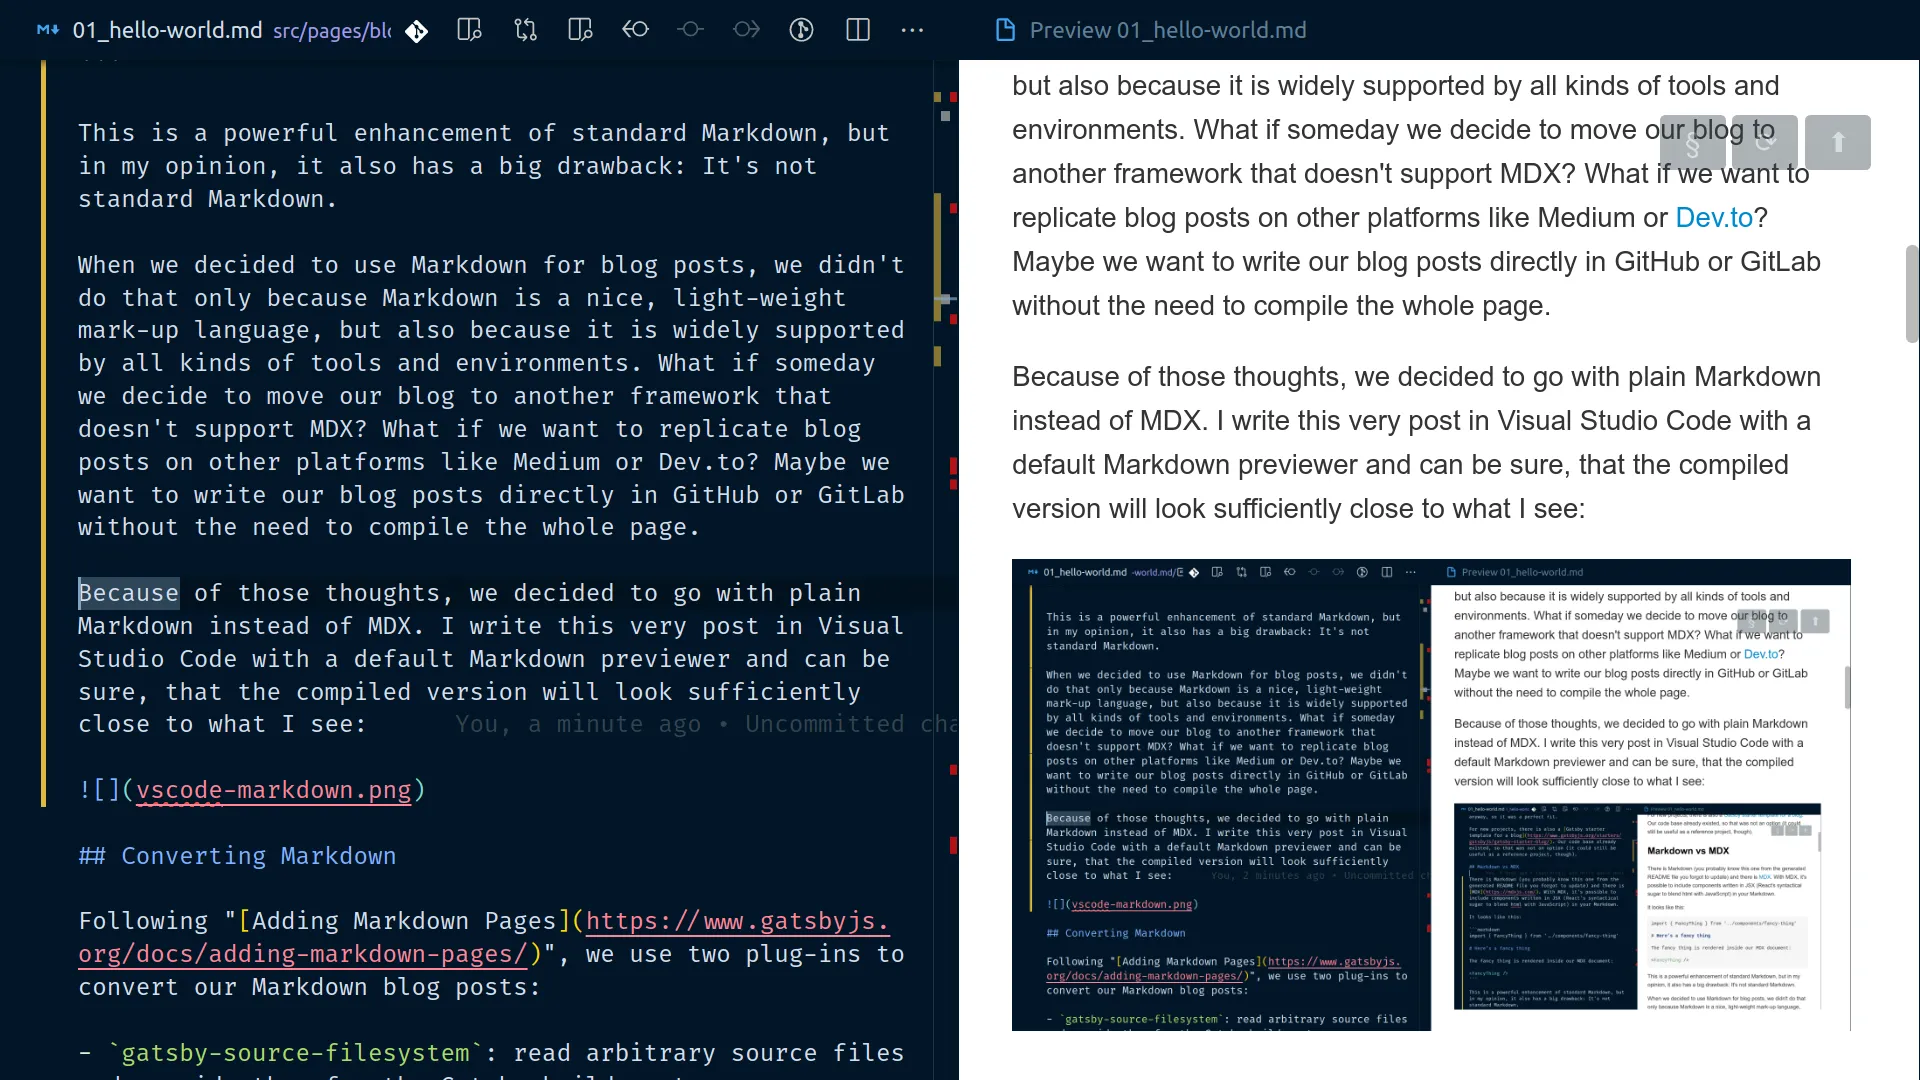Click the Open Changes icon in the title bar
Image resolution: width=1920 pixels, height=1080 pixels.
coord(470,30)
